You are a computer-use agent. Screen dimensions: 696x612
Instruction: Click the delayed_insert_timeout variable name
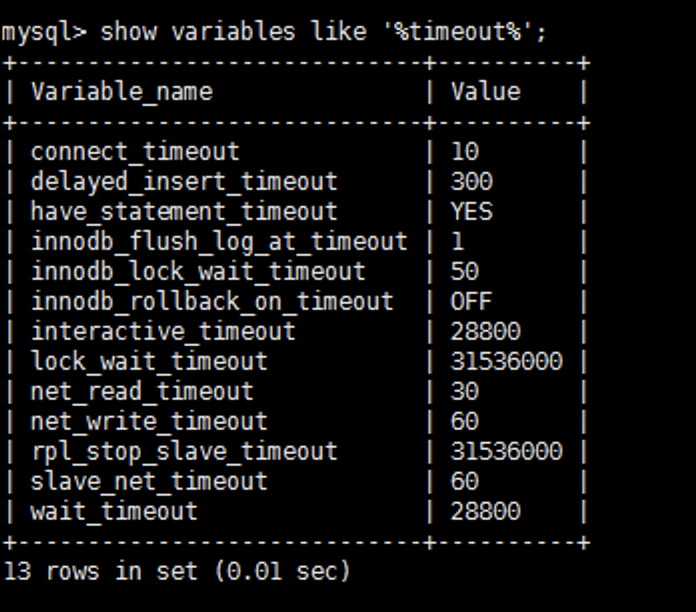tap(184, 182)
